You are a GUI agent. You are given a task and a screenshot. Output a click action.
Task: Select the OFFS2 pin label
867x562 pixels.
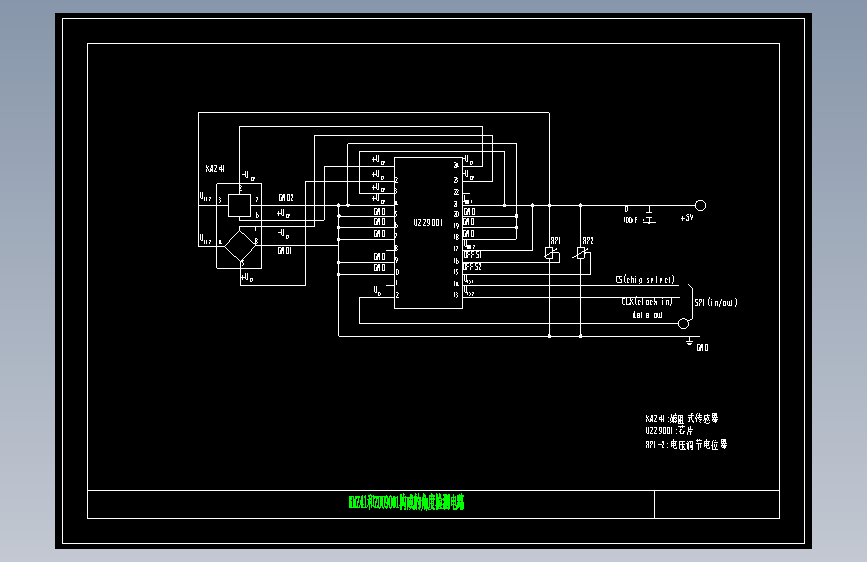pos(472,267)
